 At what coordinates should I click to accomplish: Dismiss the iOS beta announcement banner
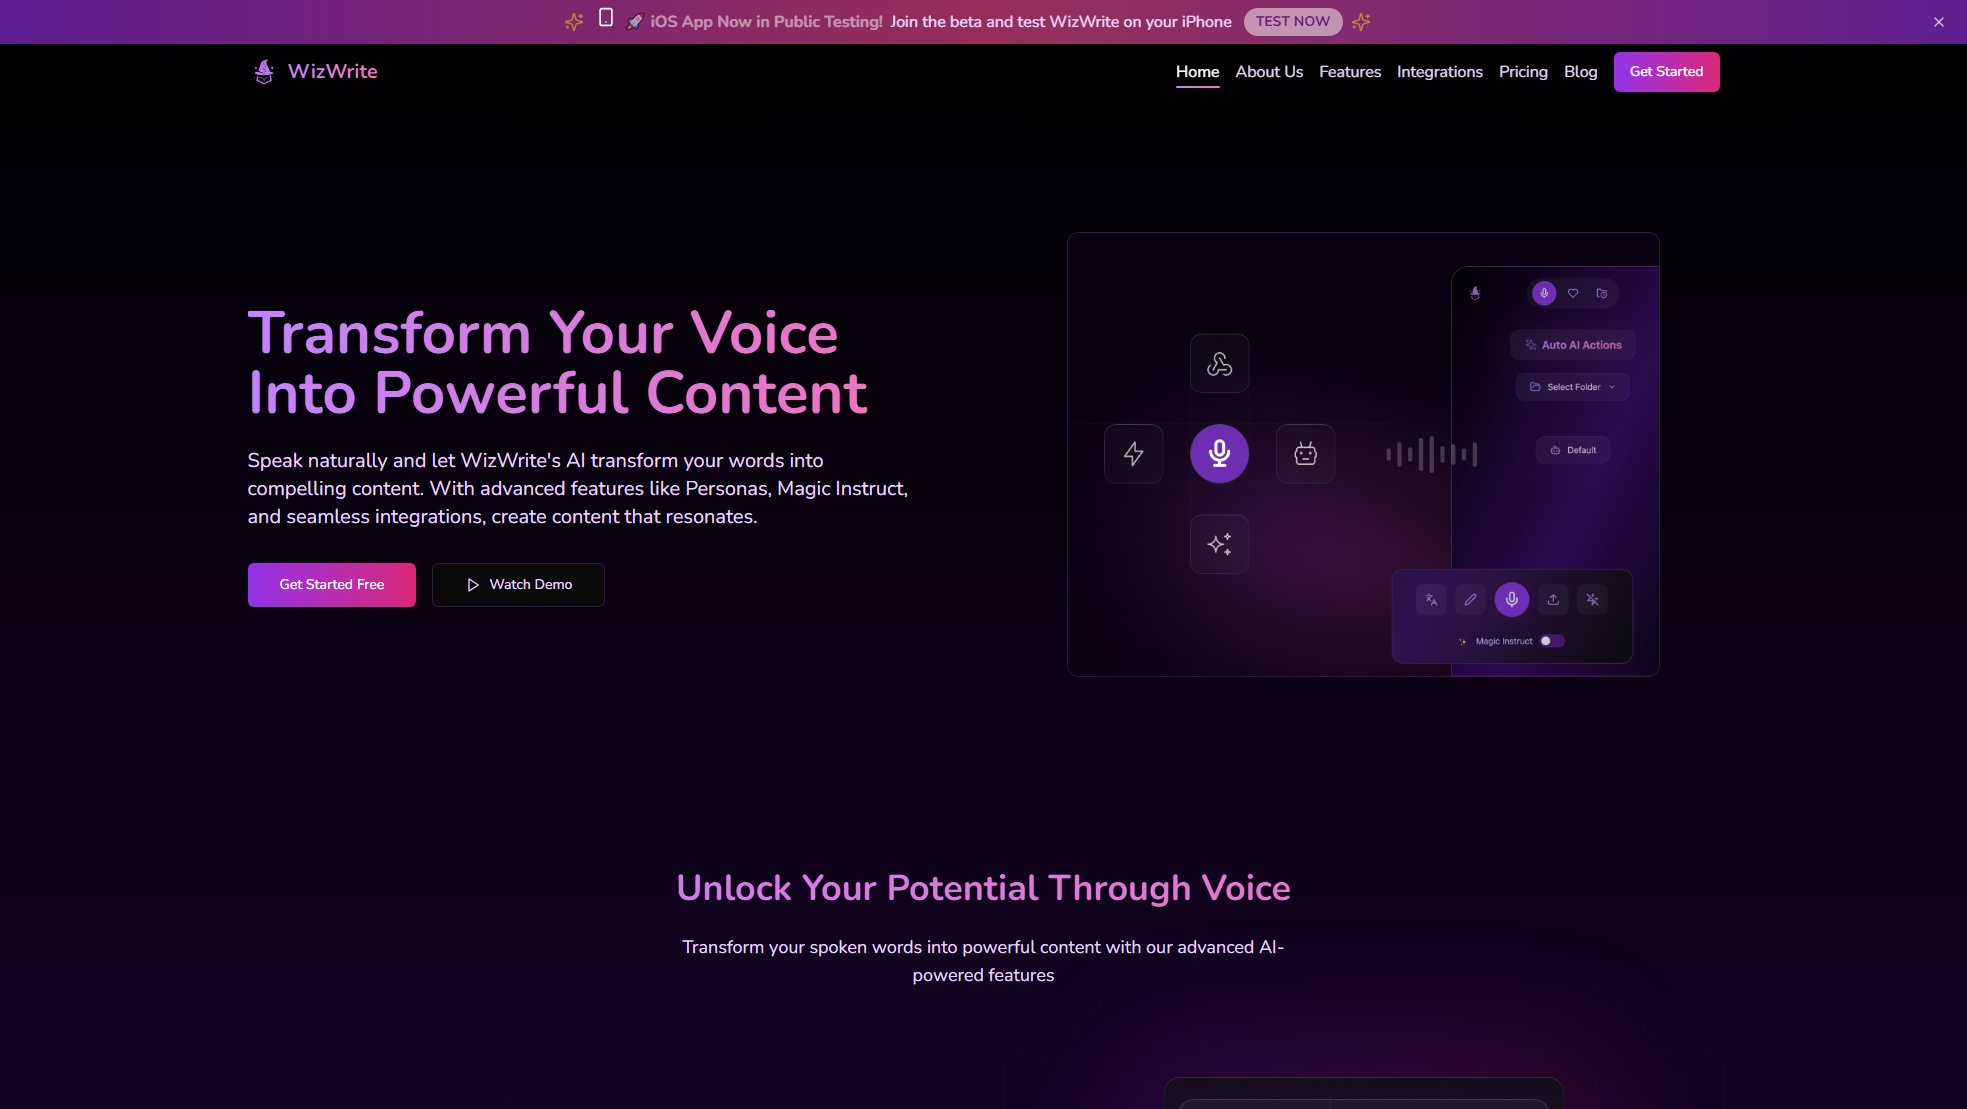pos(1938,22)
